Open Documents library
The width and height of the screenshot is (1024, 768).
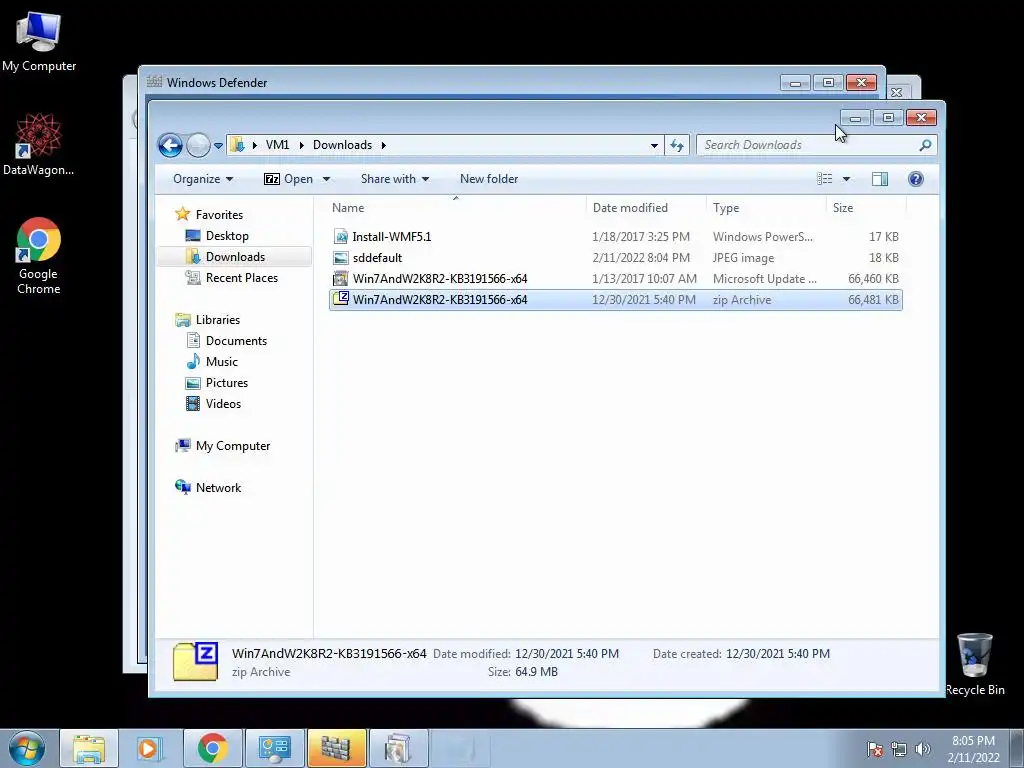pos(236,341)
